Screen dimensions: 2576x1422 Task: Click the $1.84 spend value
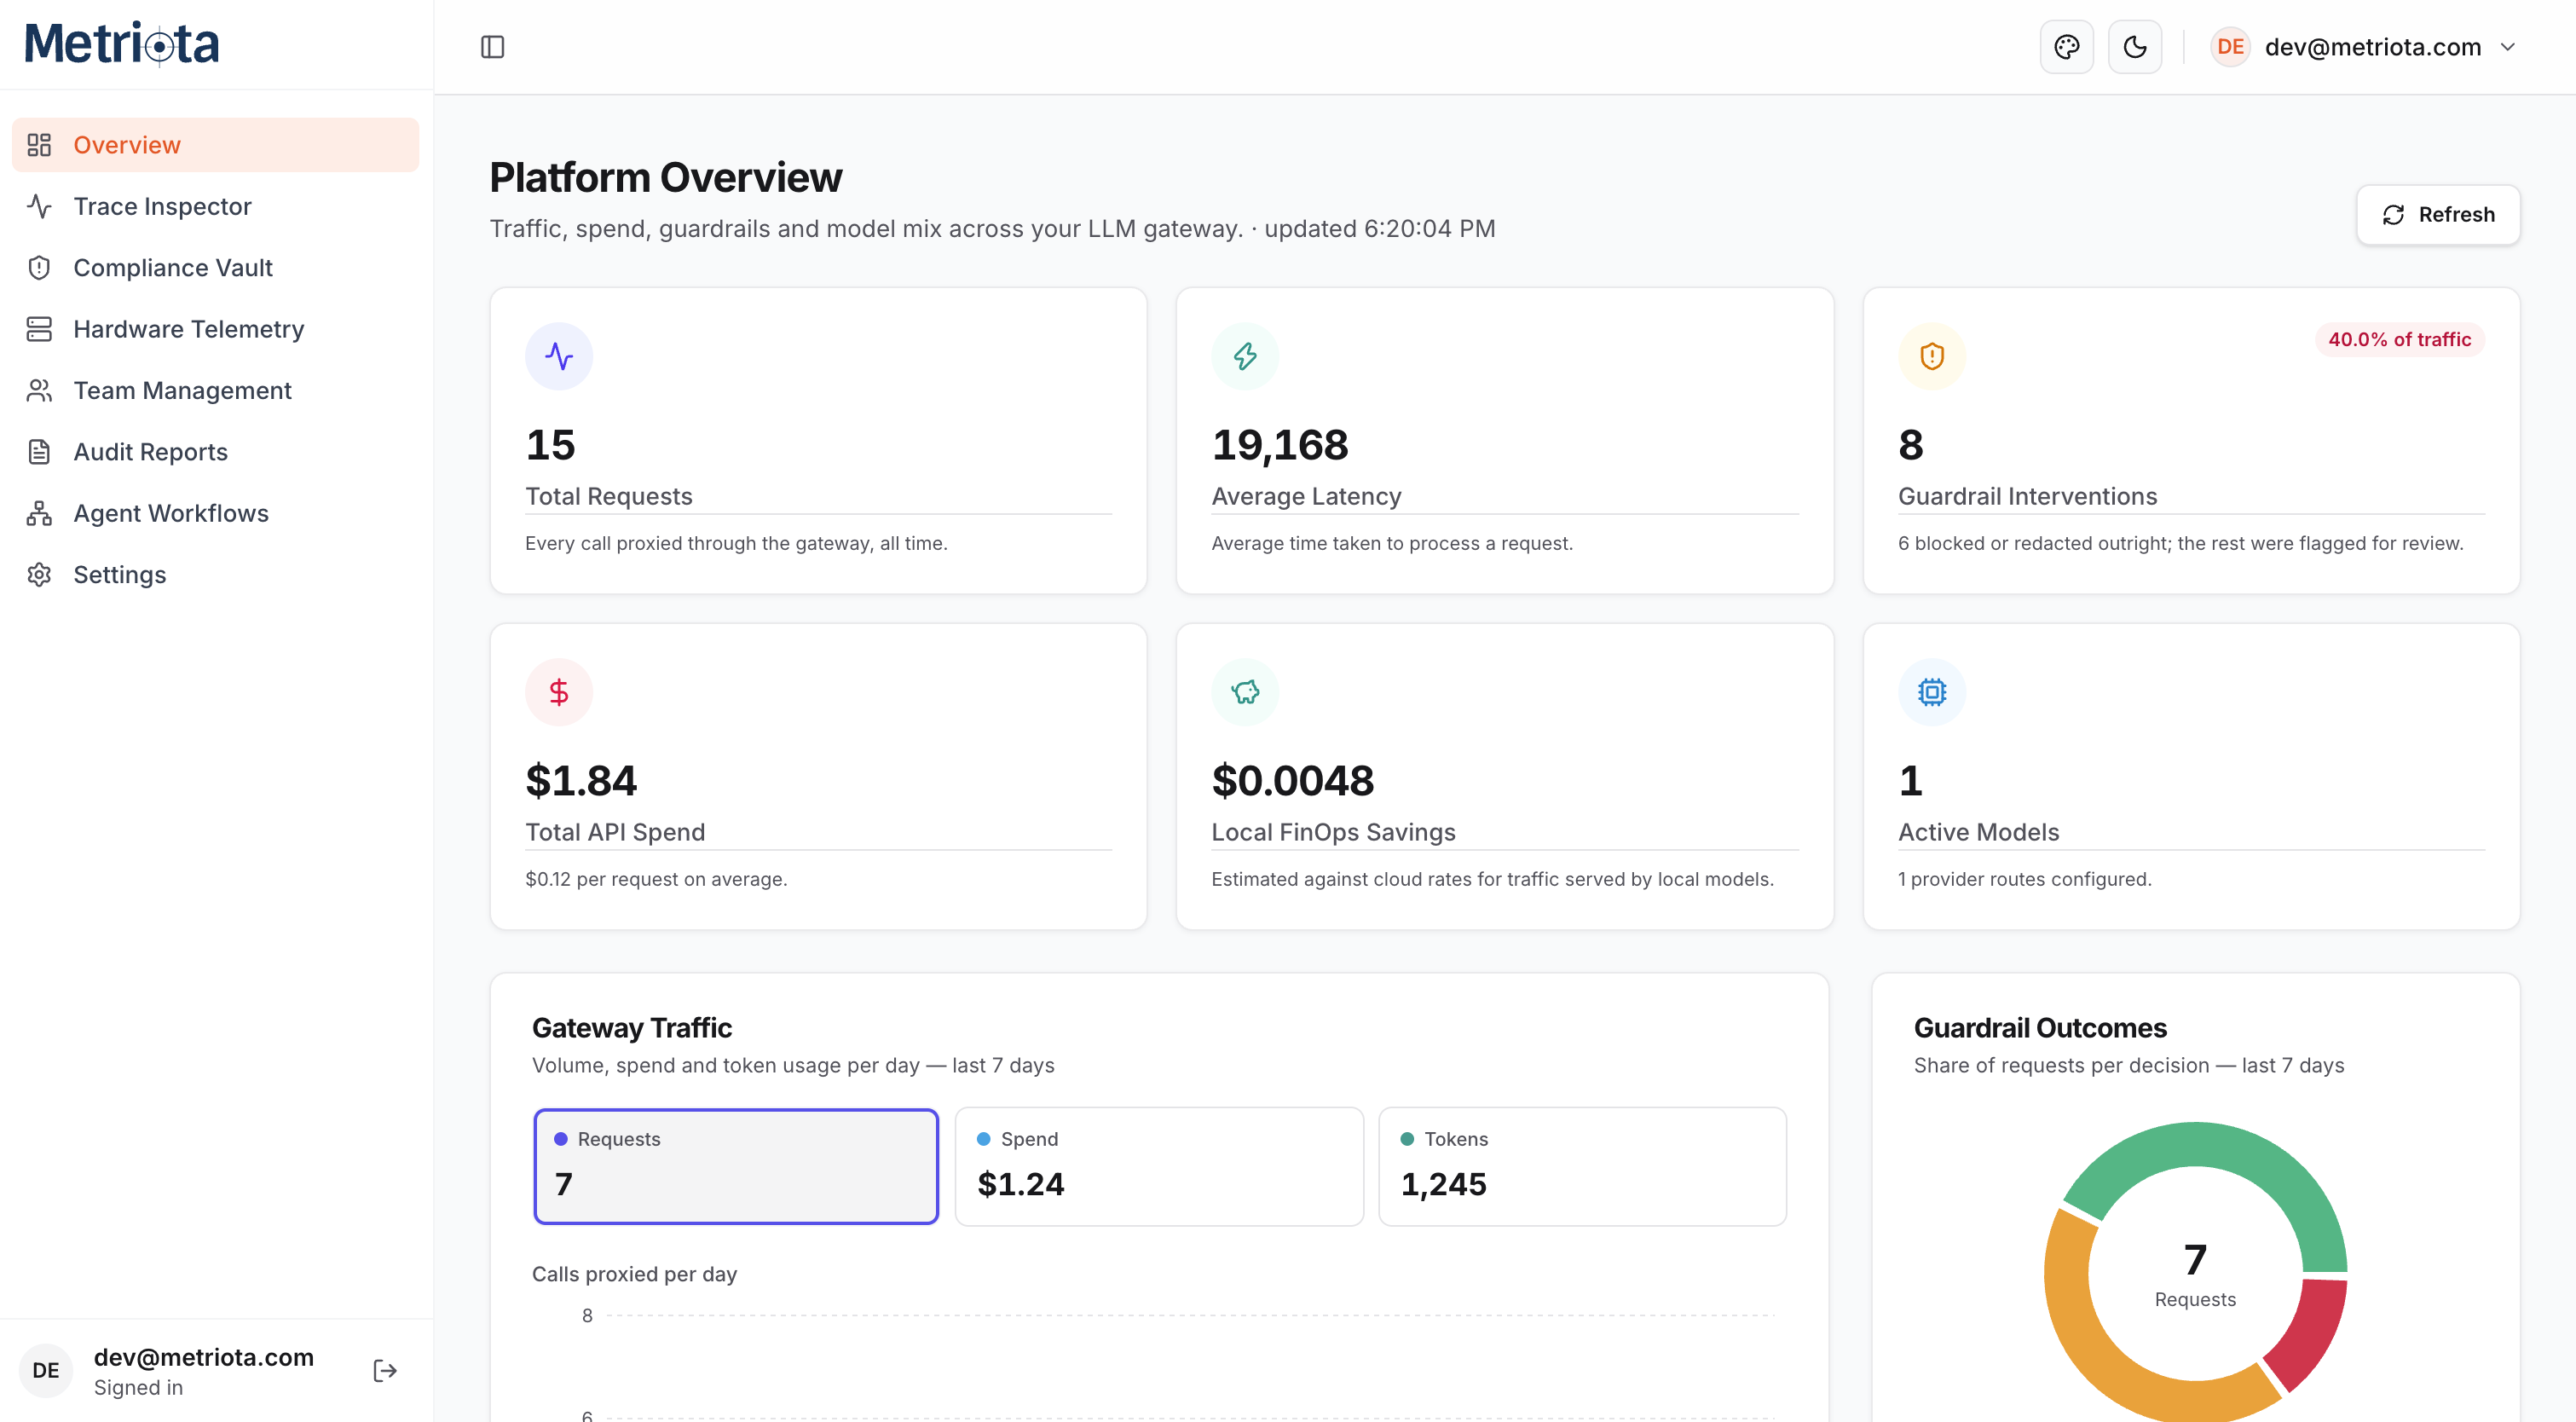click(x=581, y=780)
